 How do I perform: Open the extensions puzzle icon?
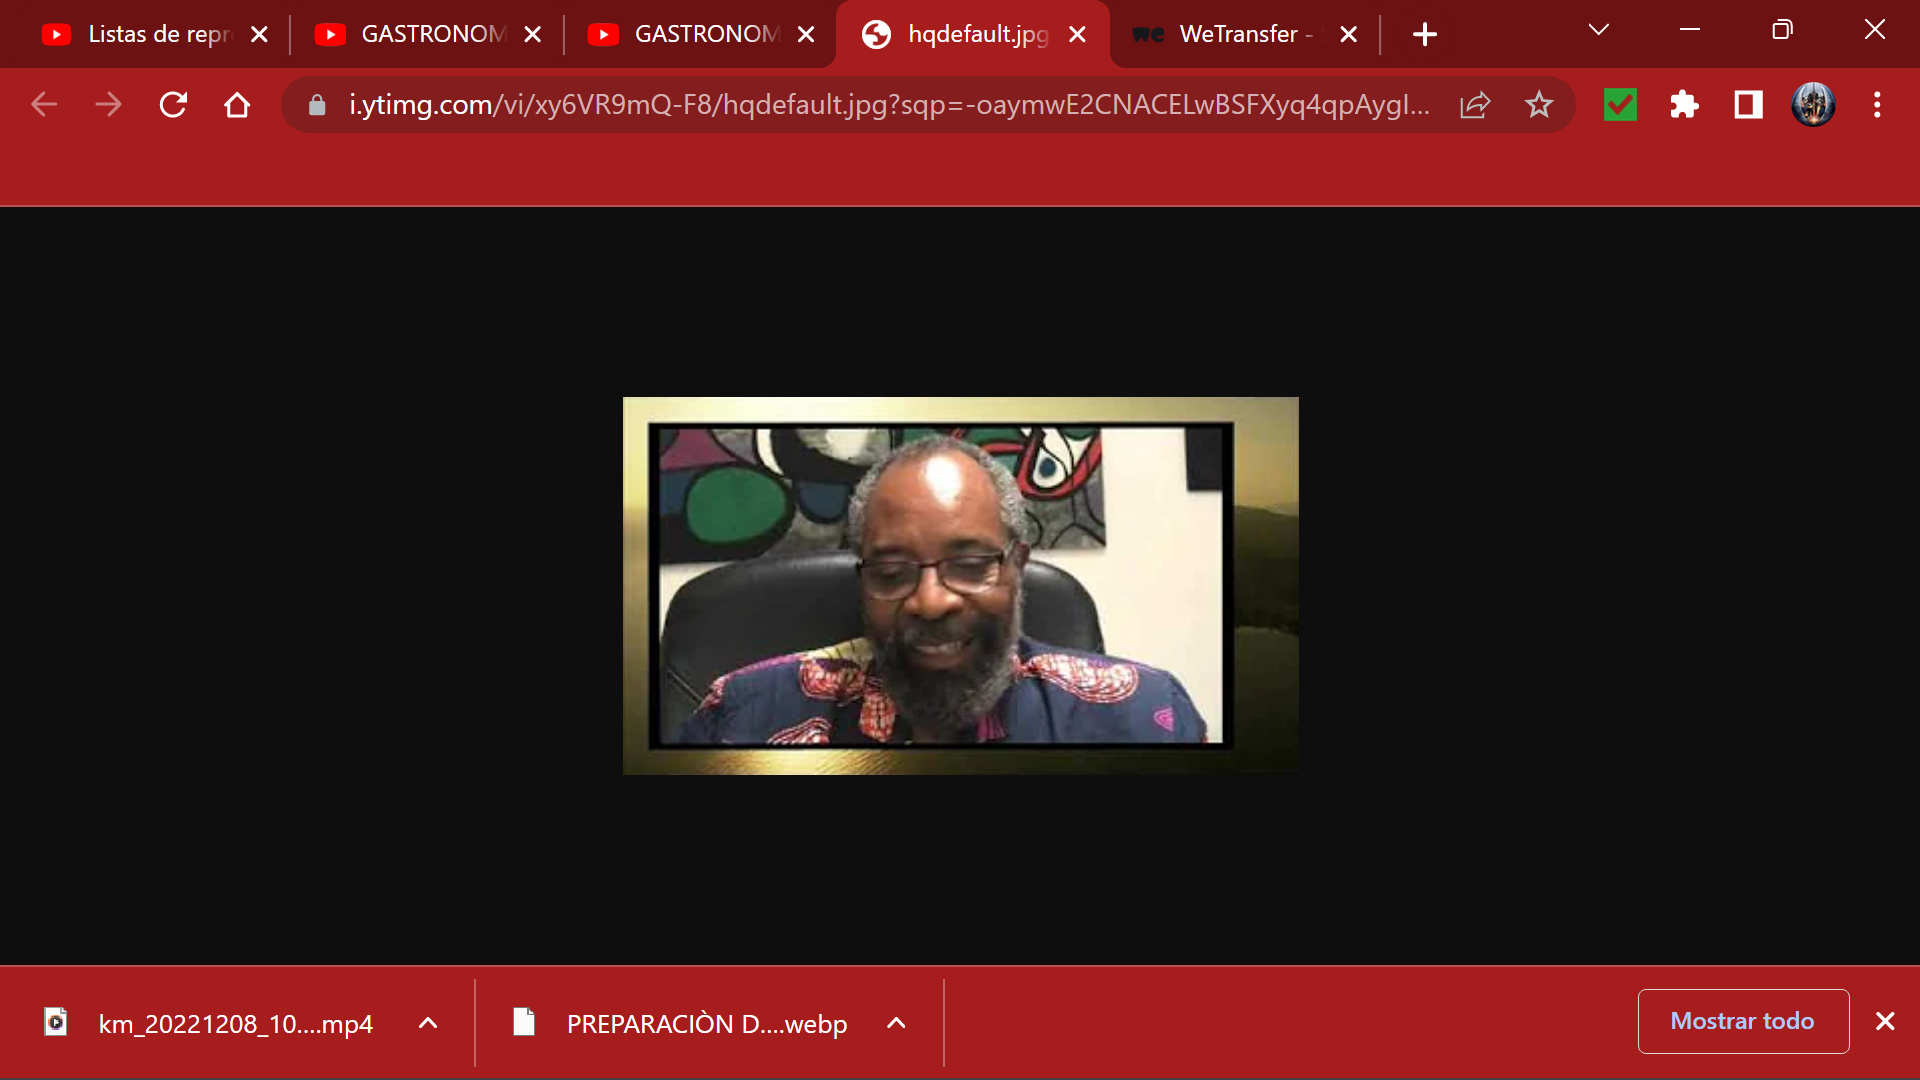pyautogui.click(x=1684, y=105)
